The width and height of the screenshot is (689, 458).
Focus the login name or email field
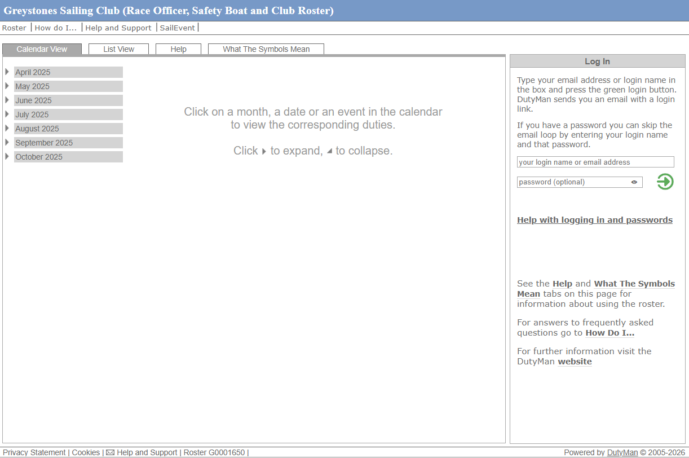click(x=595, y=162)
